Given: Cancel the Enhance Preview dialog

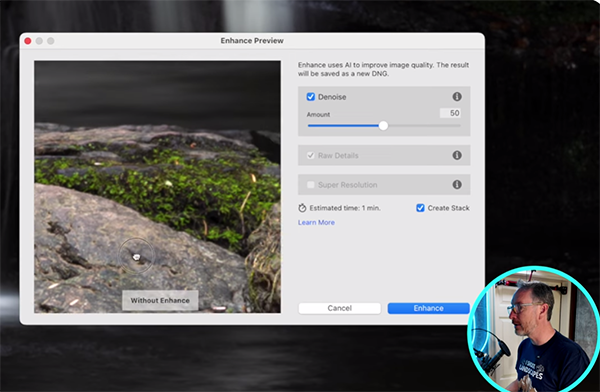Looking at the screenshot, I should (x=339, y=308).
